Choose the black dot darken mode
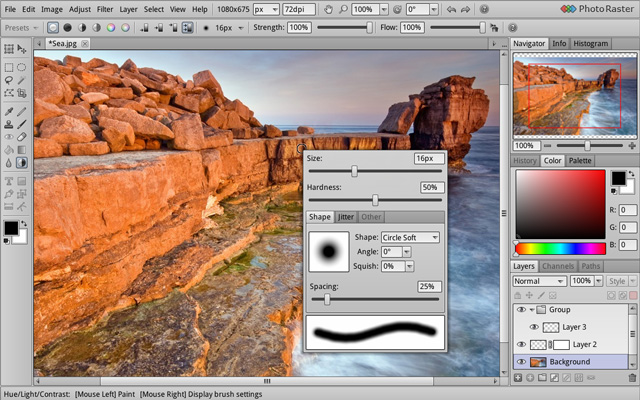This screenshot has width=640, height=400. click(67, 28)
